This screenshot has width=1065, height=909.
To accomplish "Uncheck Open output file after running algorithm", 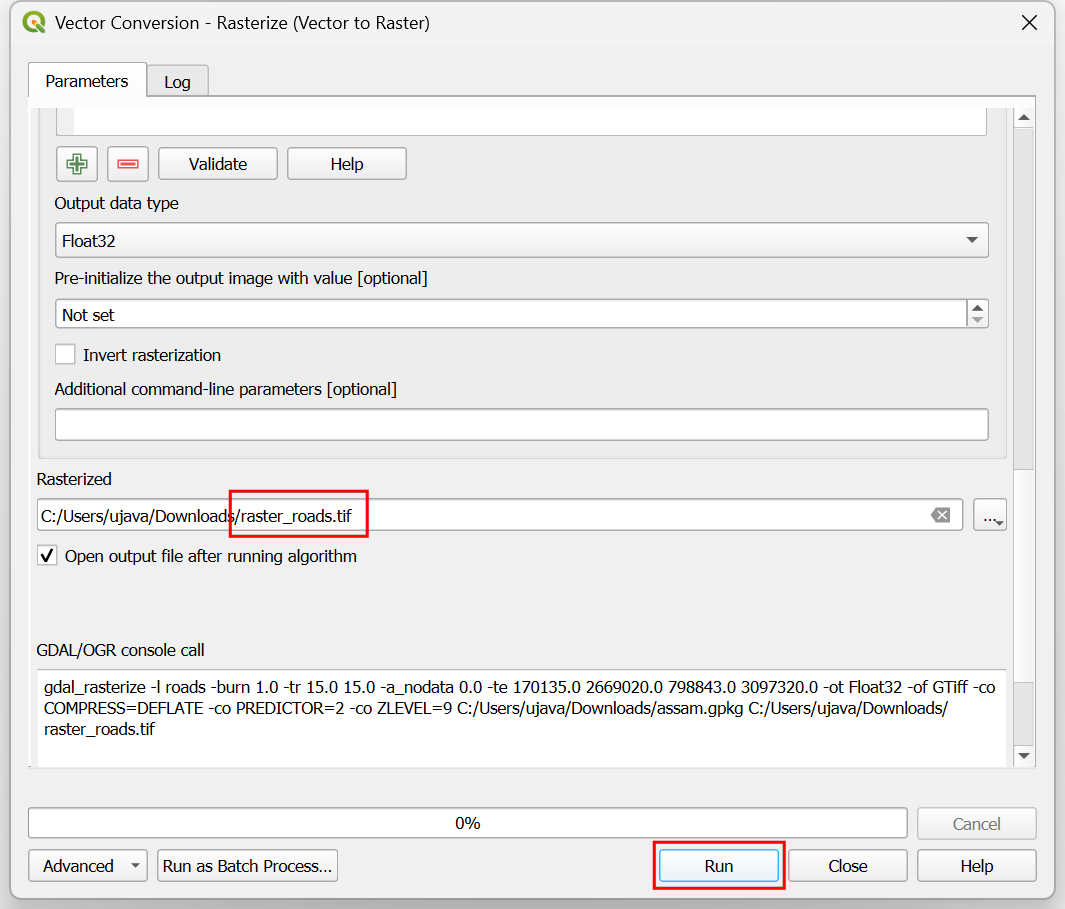I will pos(47,556).
